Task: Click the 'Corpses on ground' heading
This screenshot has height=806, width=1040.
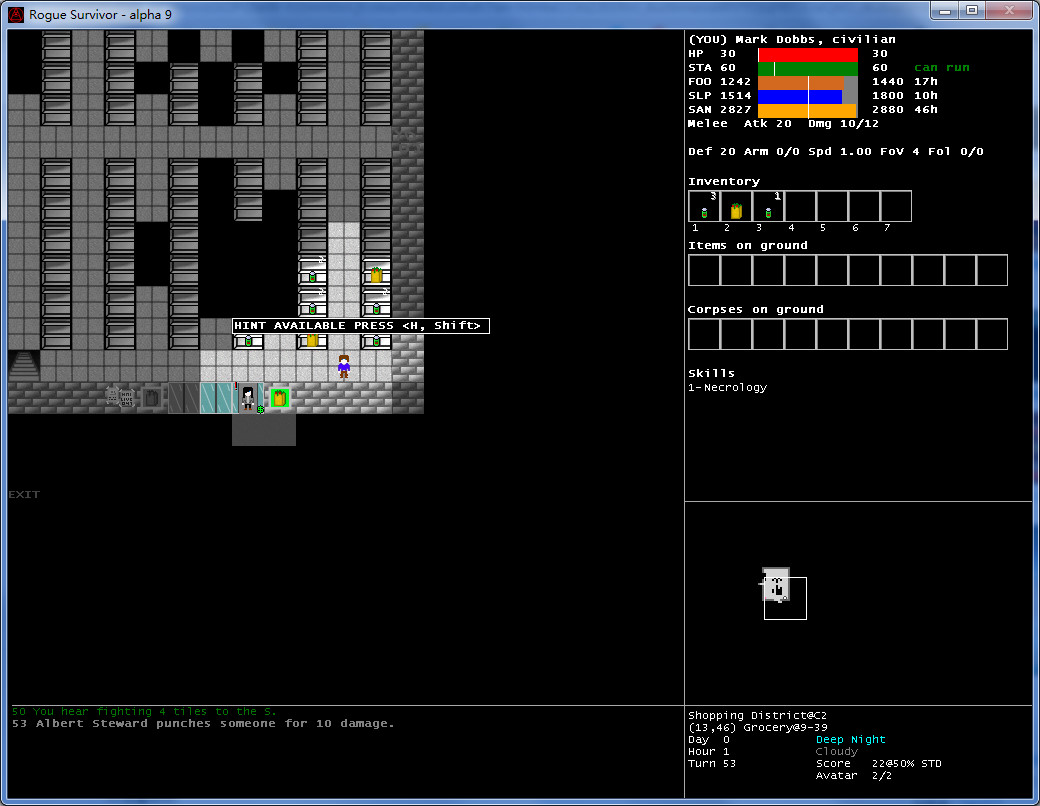Action: tap(755, 309)
